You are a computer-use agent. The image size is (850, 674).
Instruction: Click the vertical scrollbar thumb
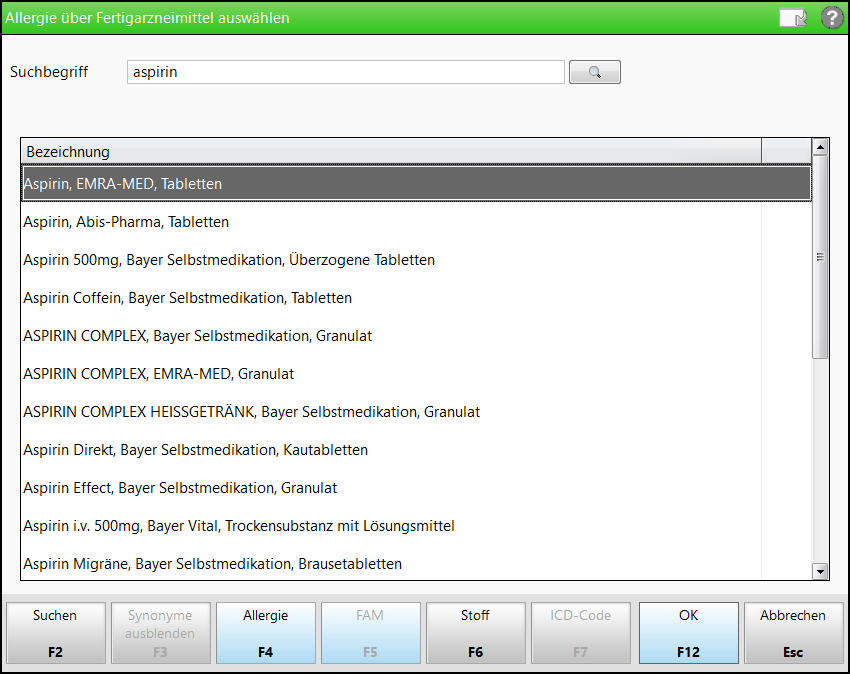[820, 257]
